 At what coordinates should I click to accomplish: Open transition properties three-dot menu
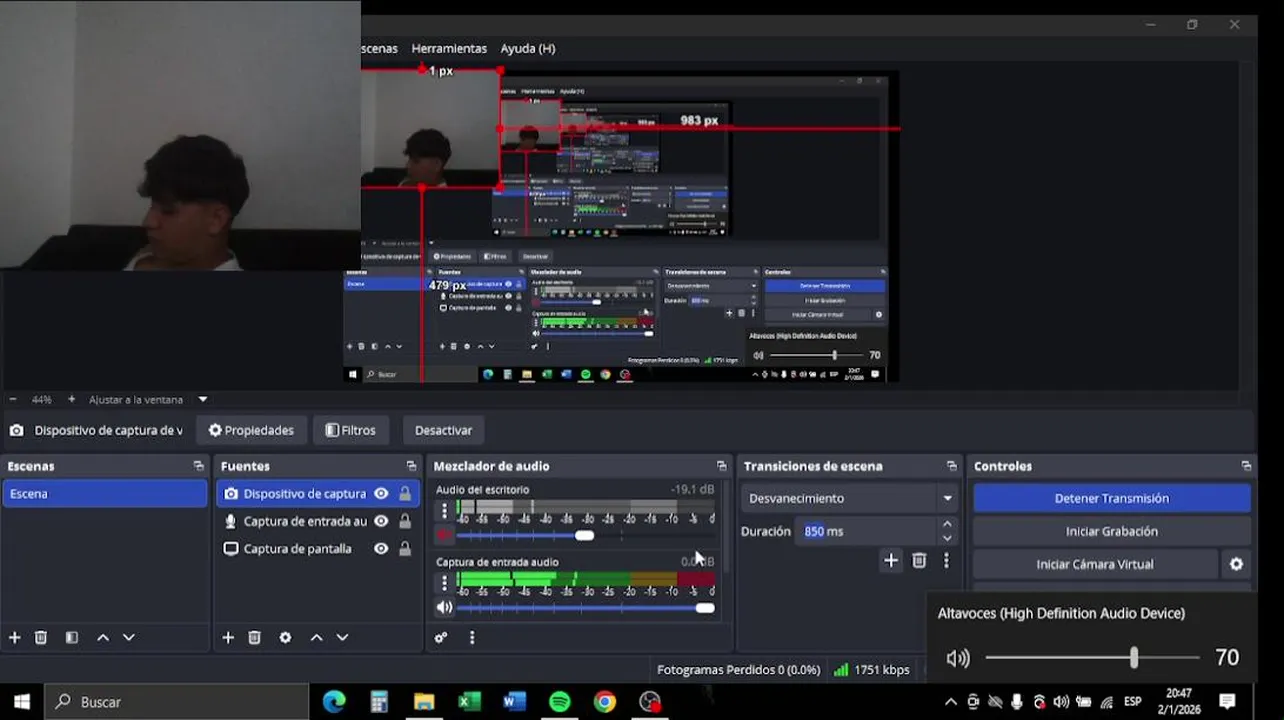pos(946,561)
